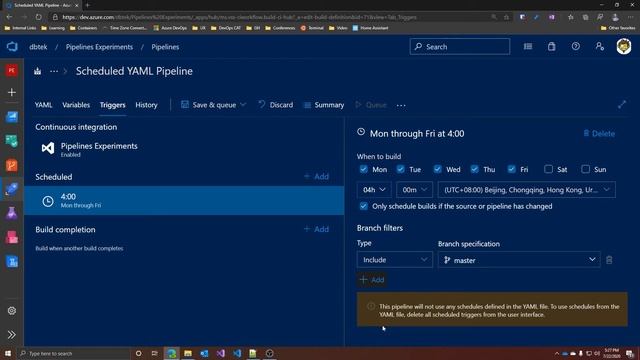This screenshot has height=360, width=640.
Task: Delete master branch filter trash icon
Action: pos(609,260)
